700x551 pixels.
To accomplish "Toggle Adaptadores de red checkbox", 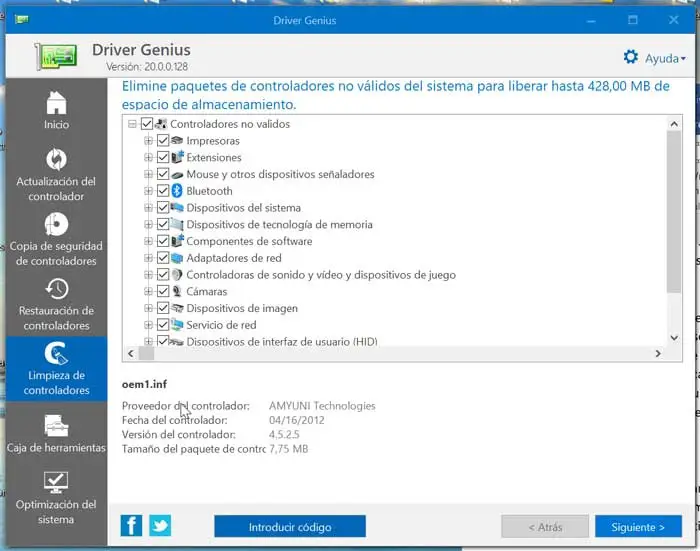I will pos(163,258).
